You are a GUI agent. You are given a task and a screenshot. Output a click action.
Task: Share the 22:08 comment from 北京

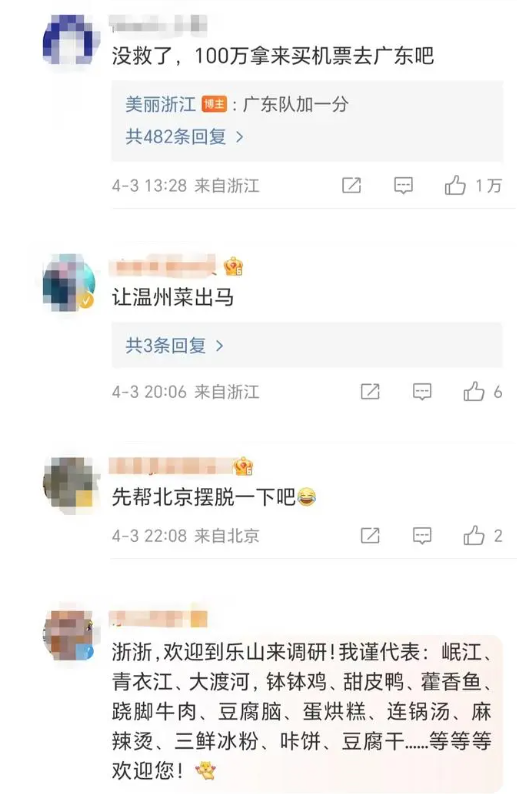click(370, 535)
